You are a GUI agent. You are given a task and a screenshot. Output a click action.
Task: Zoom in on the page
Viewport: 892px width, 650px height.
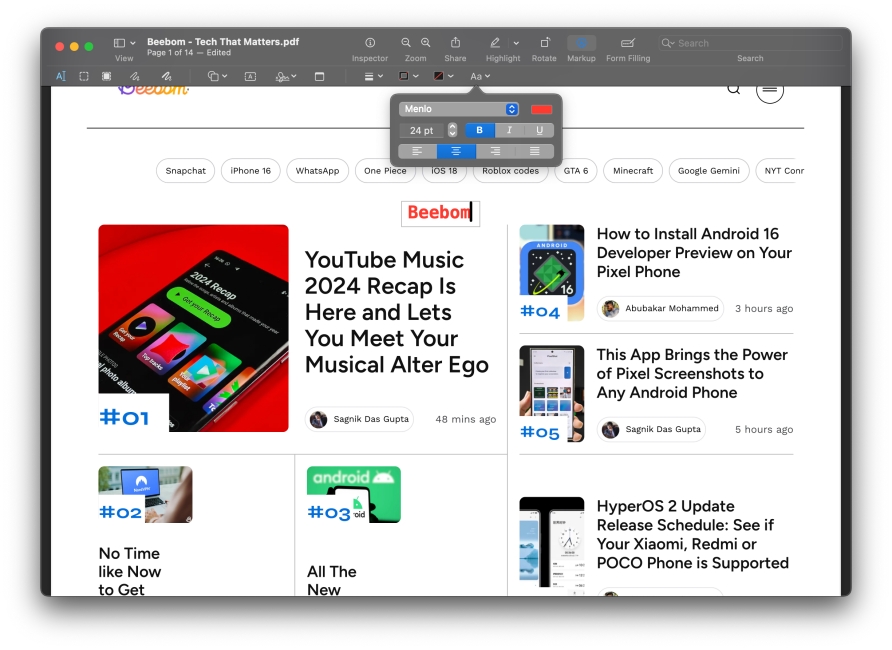point(426,43)
